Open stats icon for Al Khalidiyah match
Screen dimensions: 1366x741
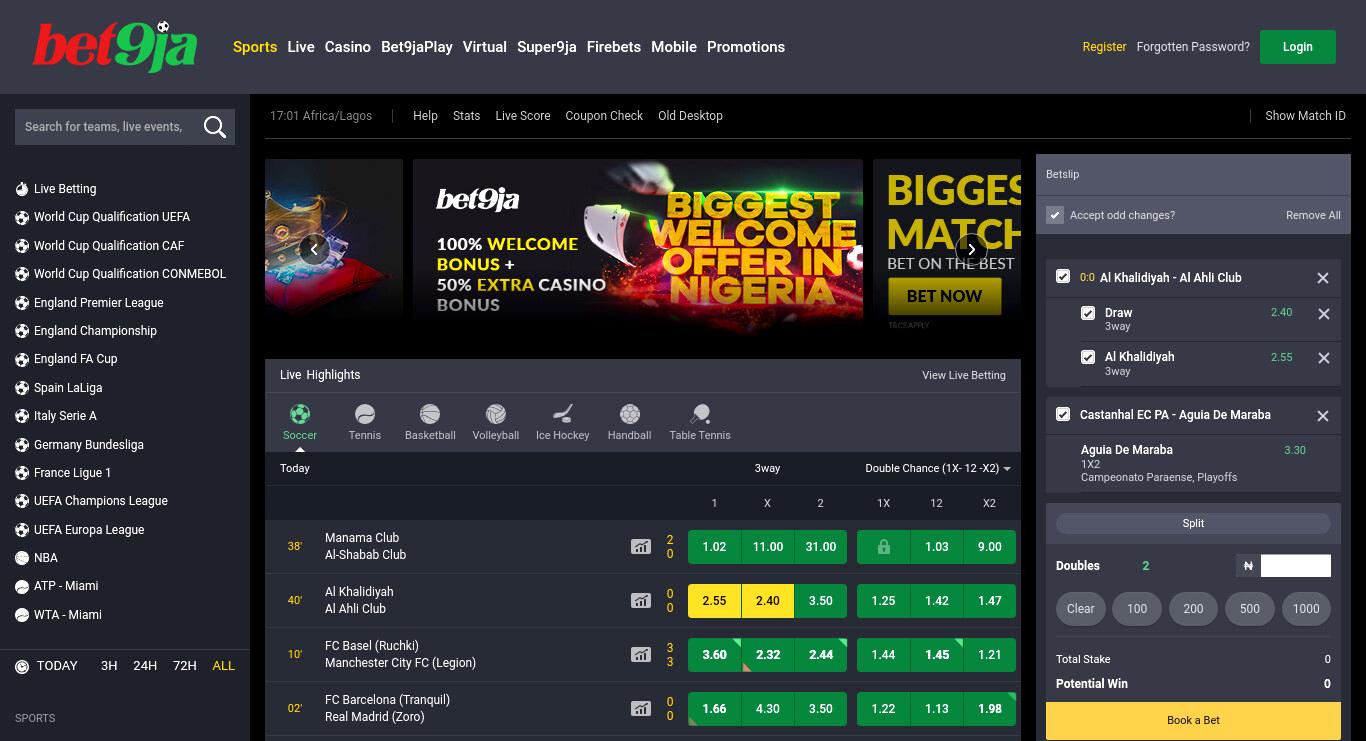(640, 601)
